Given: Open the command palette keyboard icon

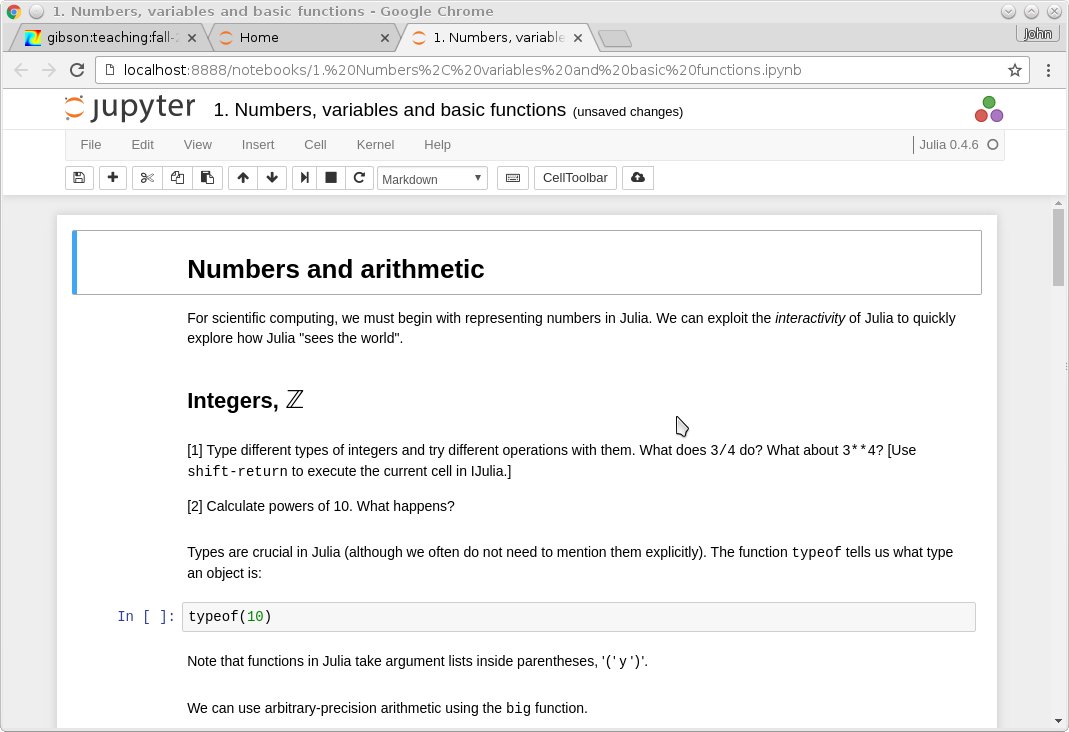Looking at the screenshot, I should pyautogui.click(x=512, y=178).
